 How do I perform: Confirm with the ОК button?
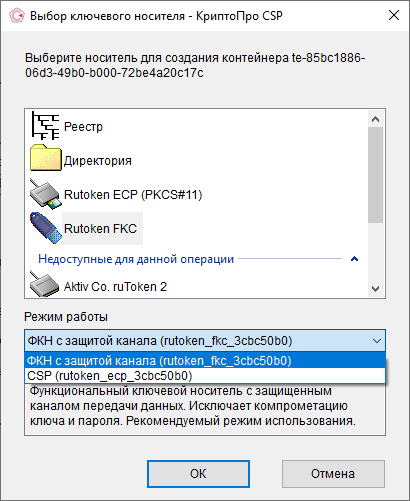point(198,474)
